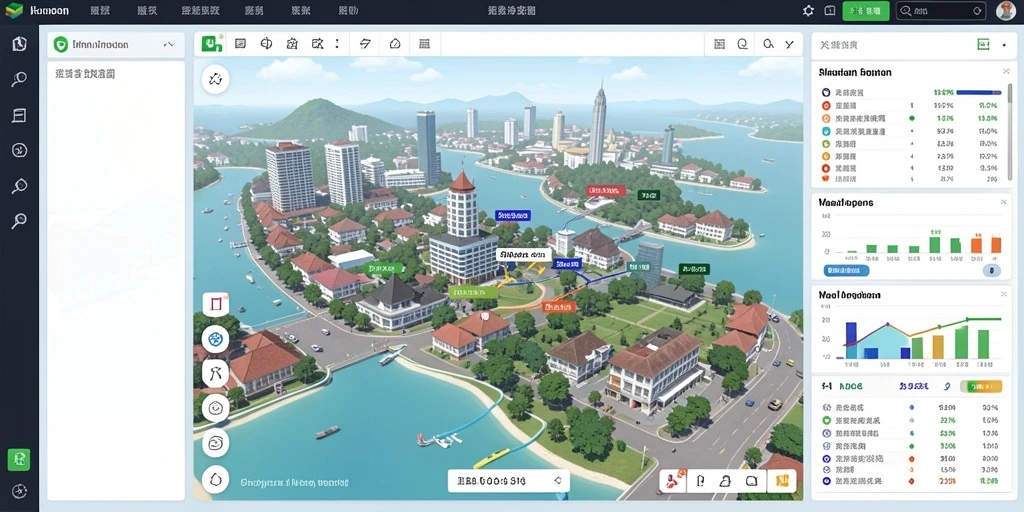Viewport: 1024px width, 512px height.
Task: Click the round spiral button on map
Action: click(216, 443)
